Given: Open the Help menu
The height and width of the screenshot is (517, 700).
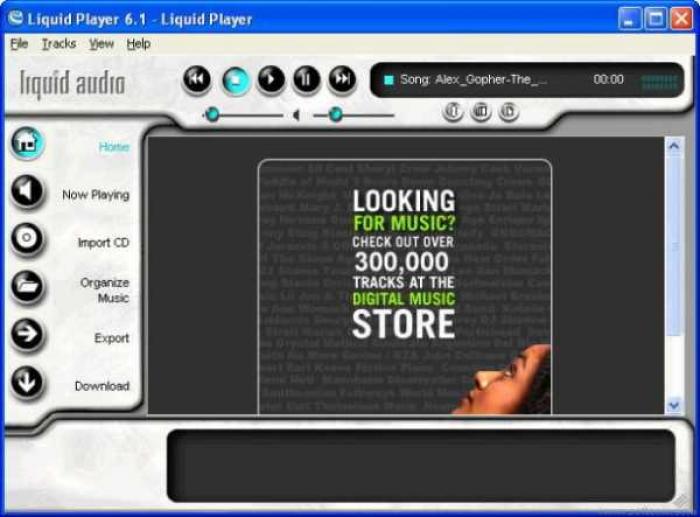Looking at the screenshot, I should (x=138, y=44).
